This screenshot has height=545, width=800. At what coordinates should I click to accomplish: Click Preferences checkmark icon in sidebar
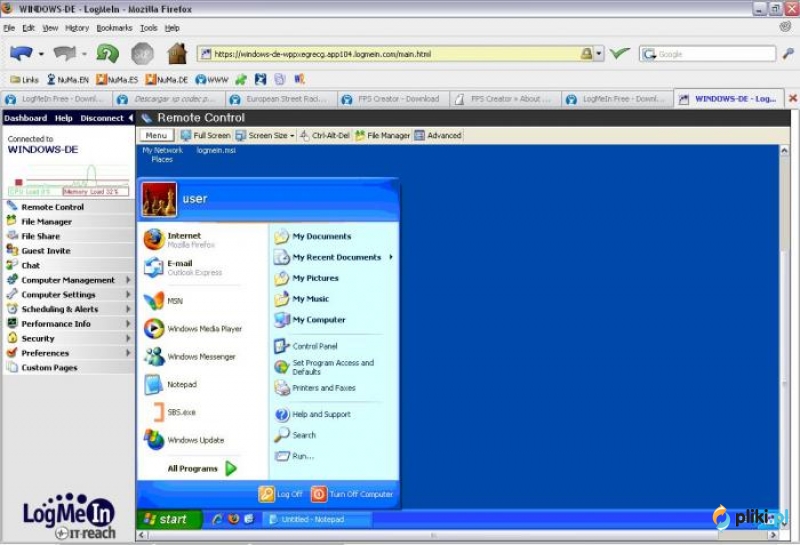(12, 352)
